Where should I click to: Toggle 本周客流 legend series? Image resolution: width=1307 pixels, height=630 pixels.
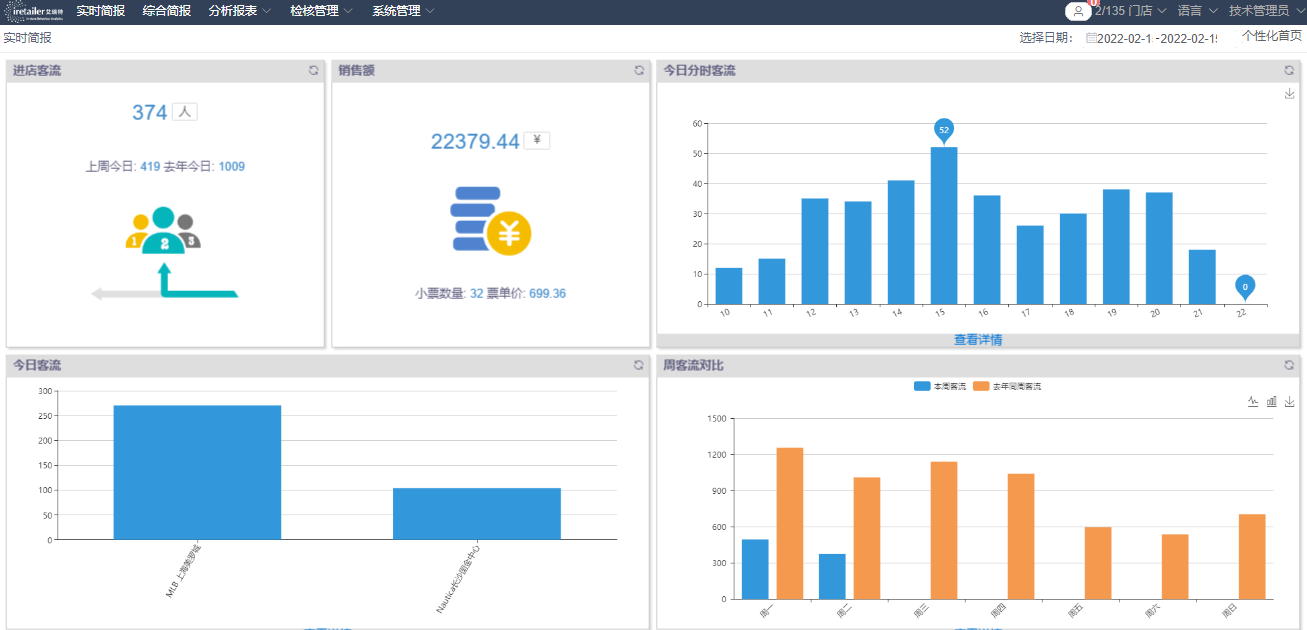pos(940,386)
